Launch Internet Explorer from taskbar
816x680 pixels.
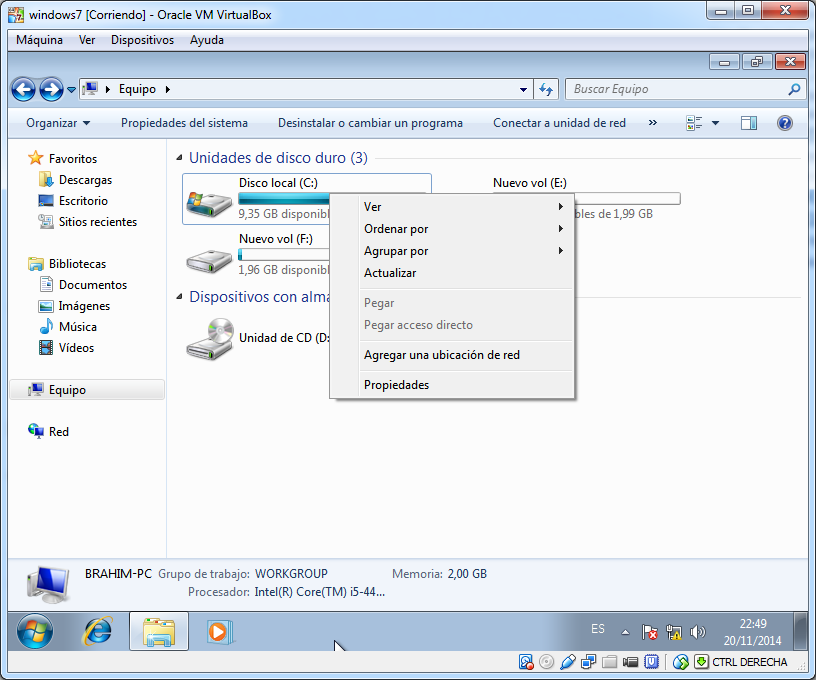coord(97,632)
